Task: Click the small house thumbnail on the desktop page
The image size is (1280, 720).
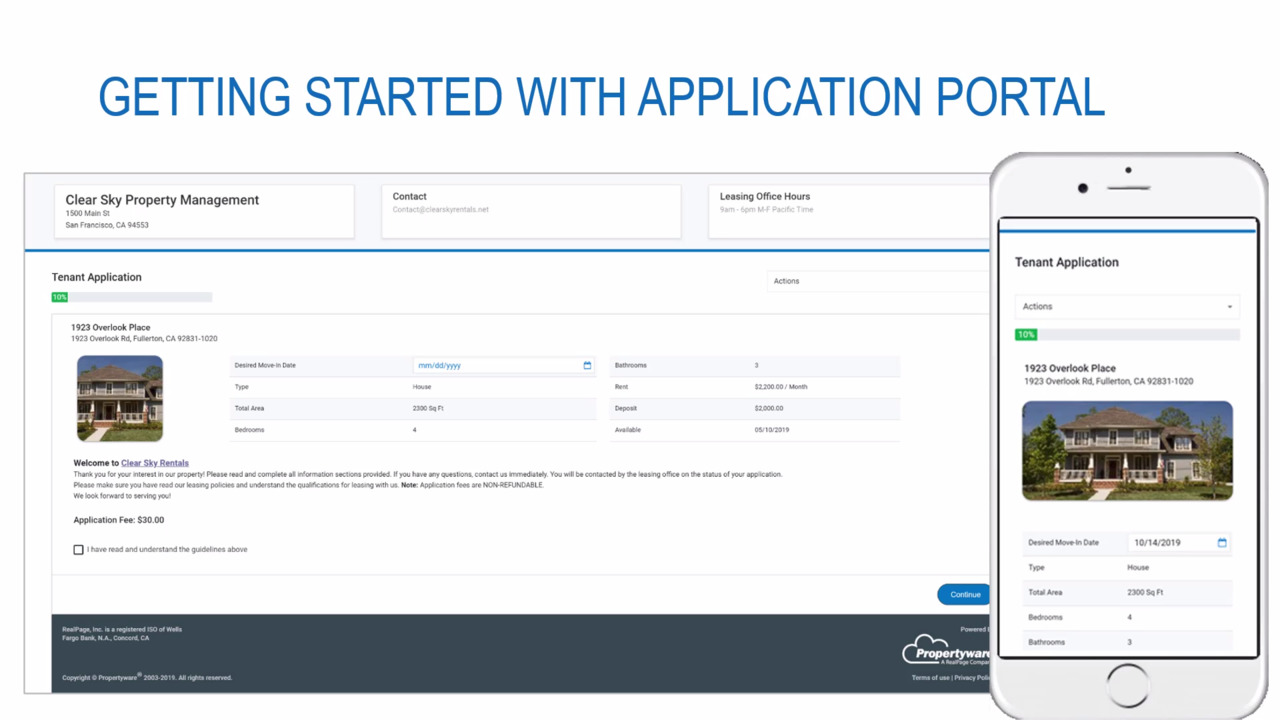Action: [120, 398]
